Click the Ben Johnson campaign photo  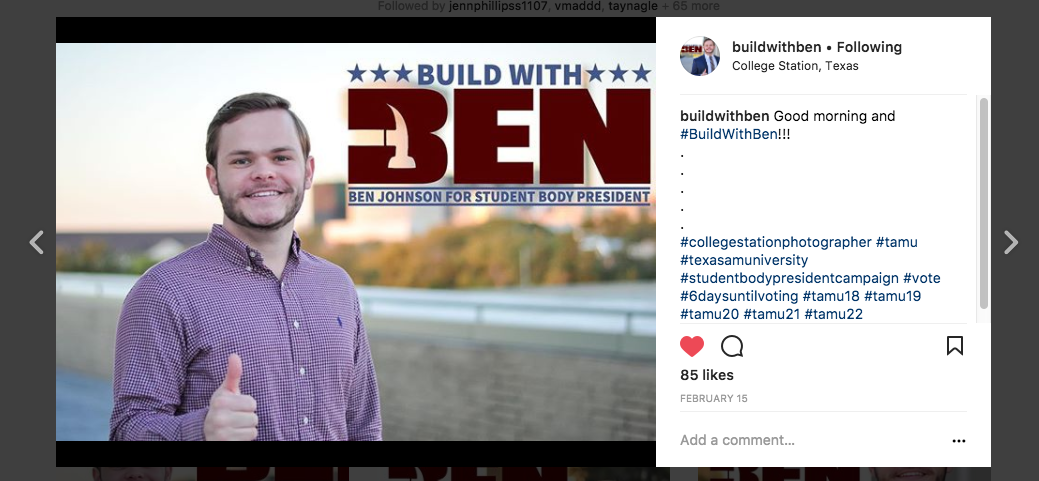tap(356, 242)
